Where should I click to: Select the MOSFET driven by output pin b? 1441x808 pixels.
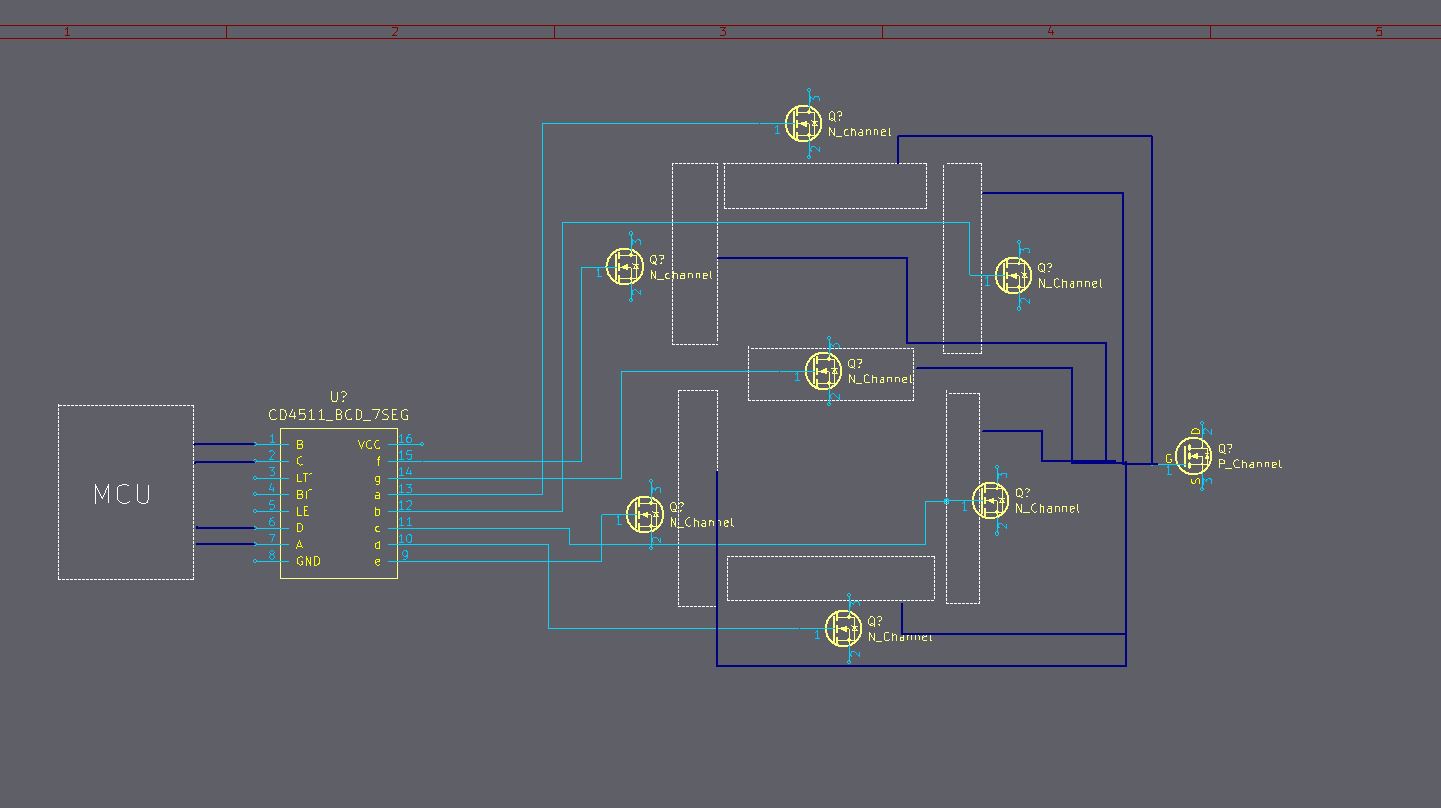tap(1013, 275)
